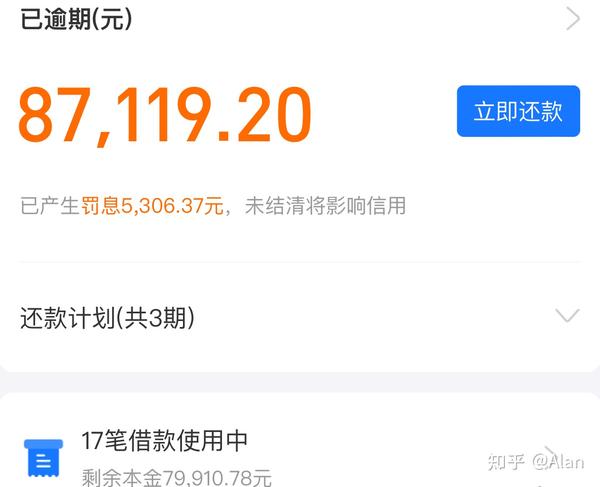
Task: Click the number 17 in loans title
Action: (92, 441)
